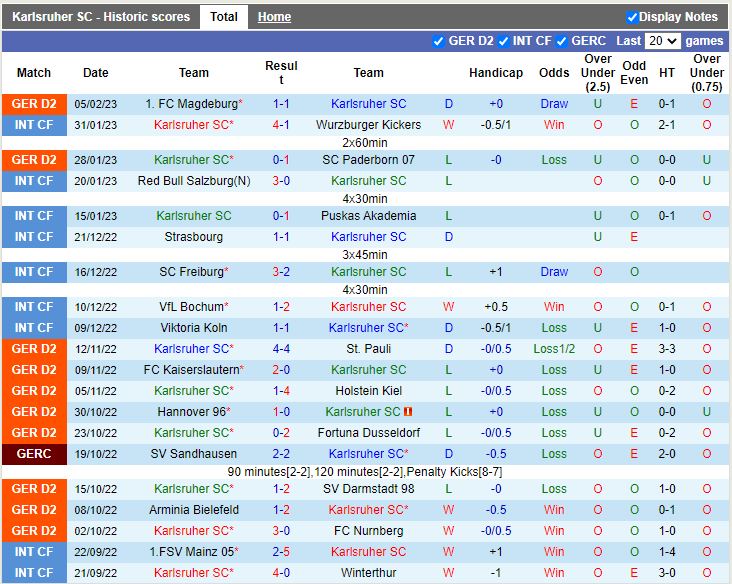Open Red Bull Salzburg(N) team link
732x584 pixels.
click(x=194, y=181)
